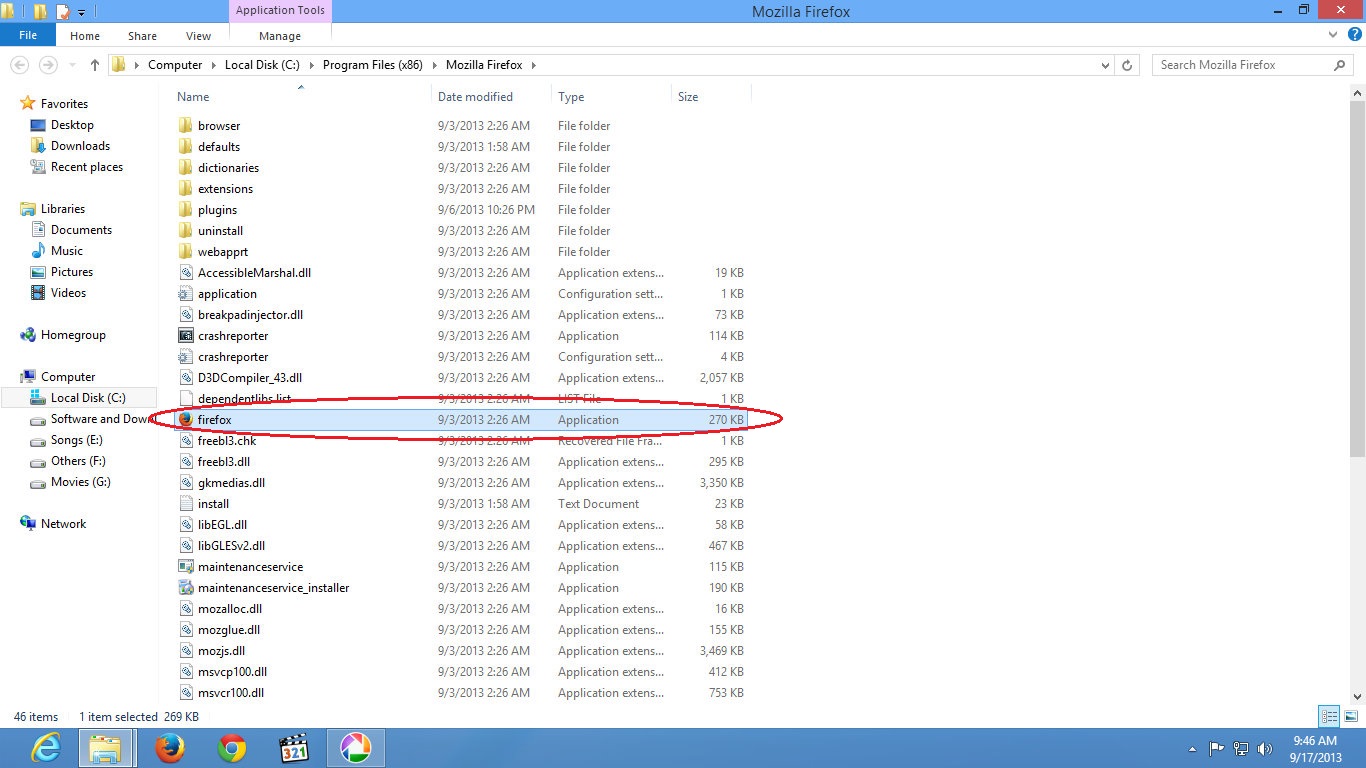Select Homegroup in navigation pane
Screen dimensions: 1366x768
(73, 335)
